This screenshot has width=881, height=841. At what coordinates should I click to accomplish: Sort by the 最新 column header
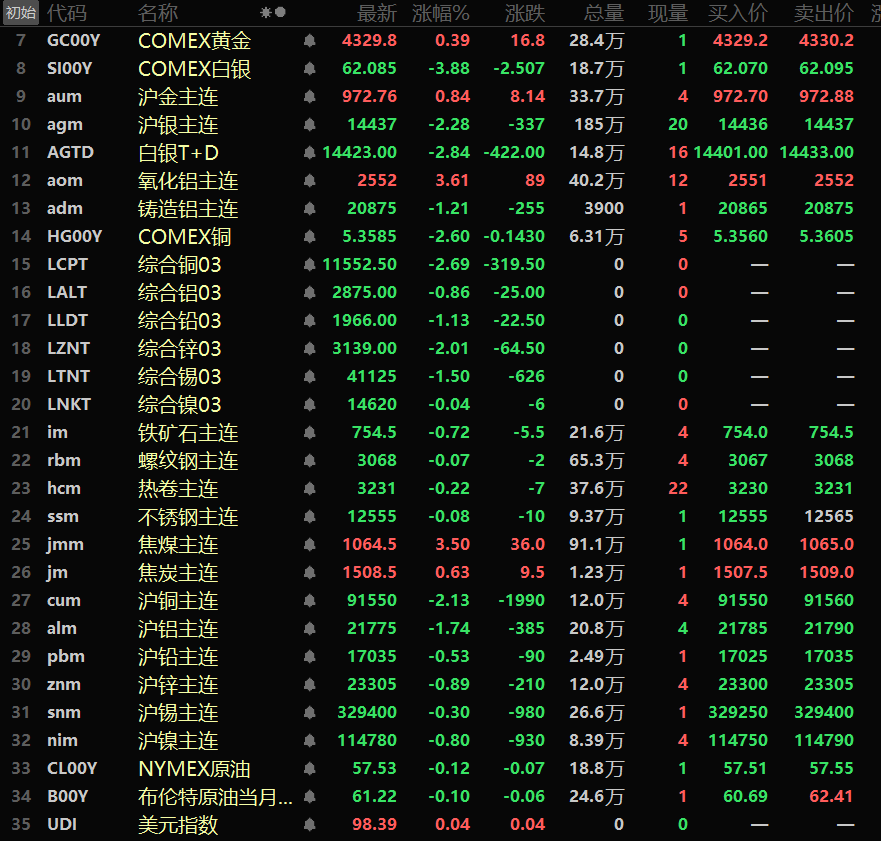coord(377,13)
